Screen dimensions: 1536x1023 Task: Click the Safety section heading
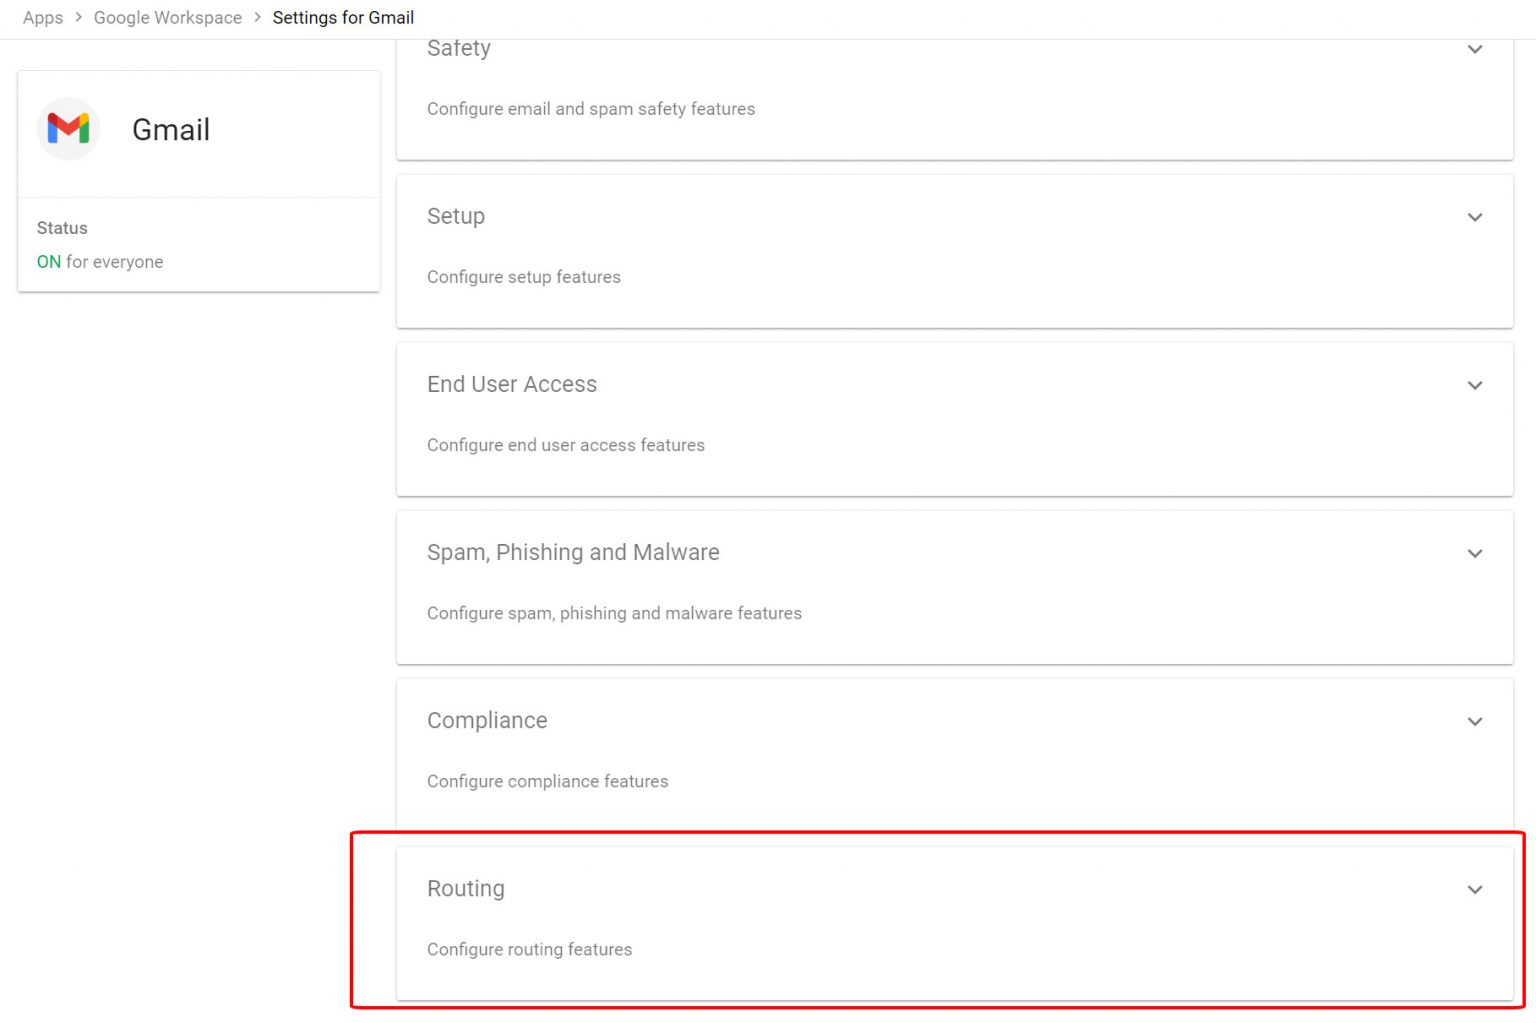tap(459, 48)
